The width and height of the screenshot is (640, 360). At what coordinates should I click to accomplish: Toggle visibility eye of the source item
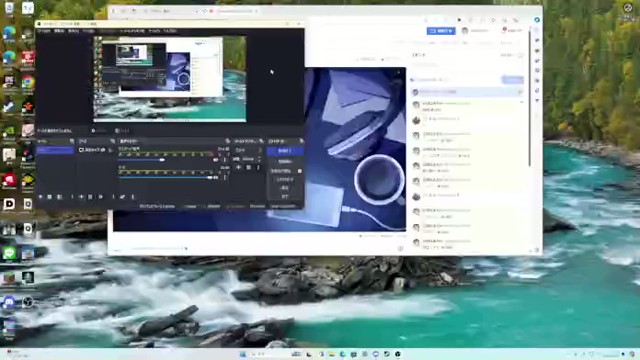coord(103,150)
